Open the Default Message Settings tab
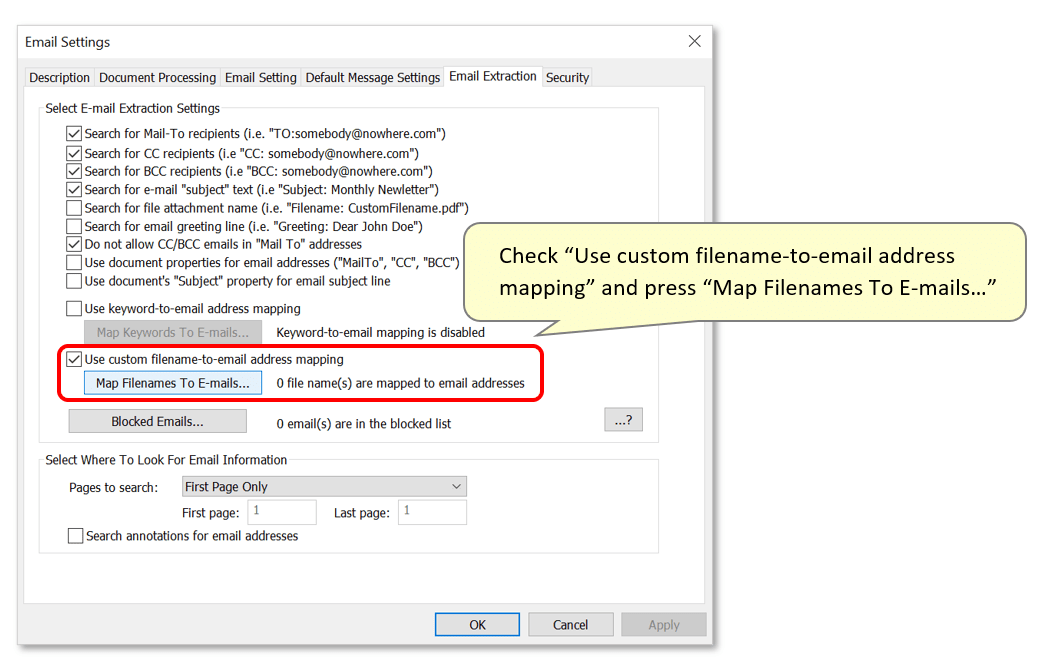The image size is (1048, 669). pyautogui.click(x=372, y=78)
